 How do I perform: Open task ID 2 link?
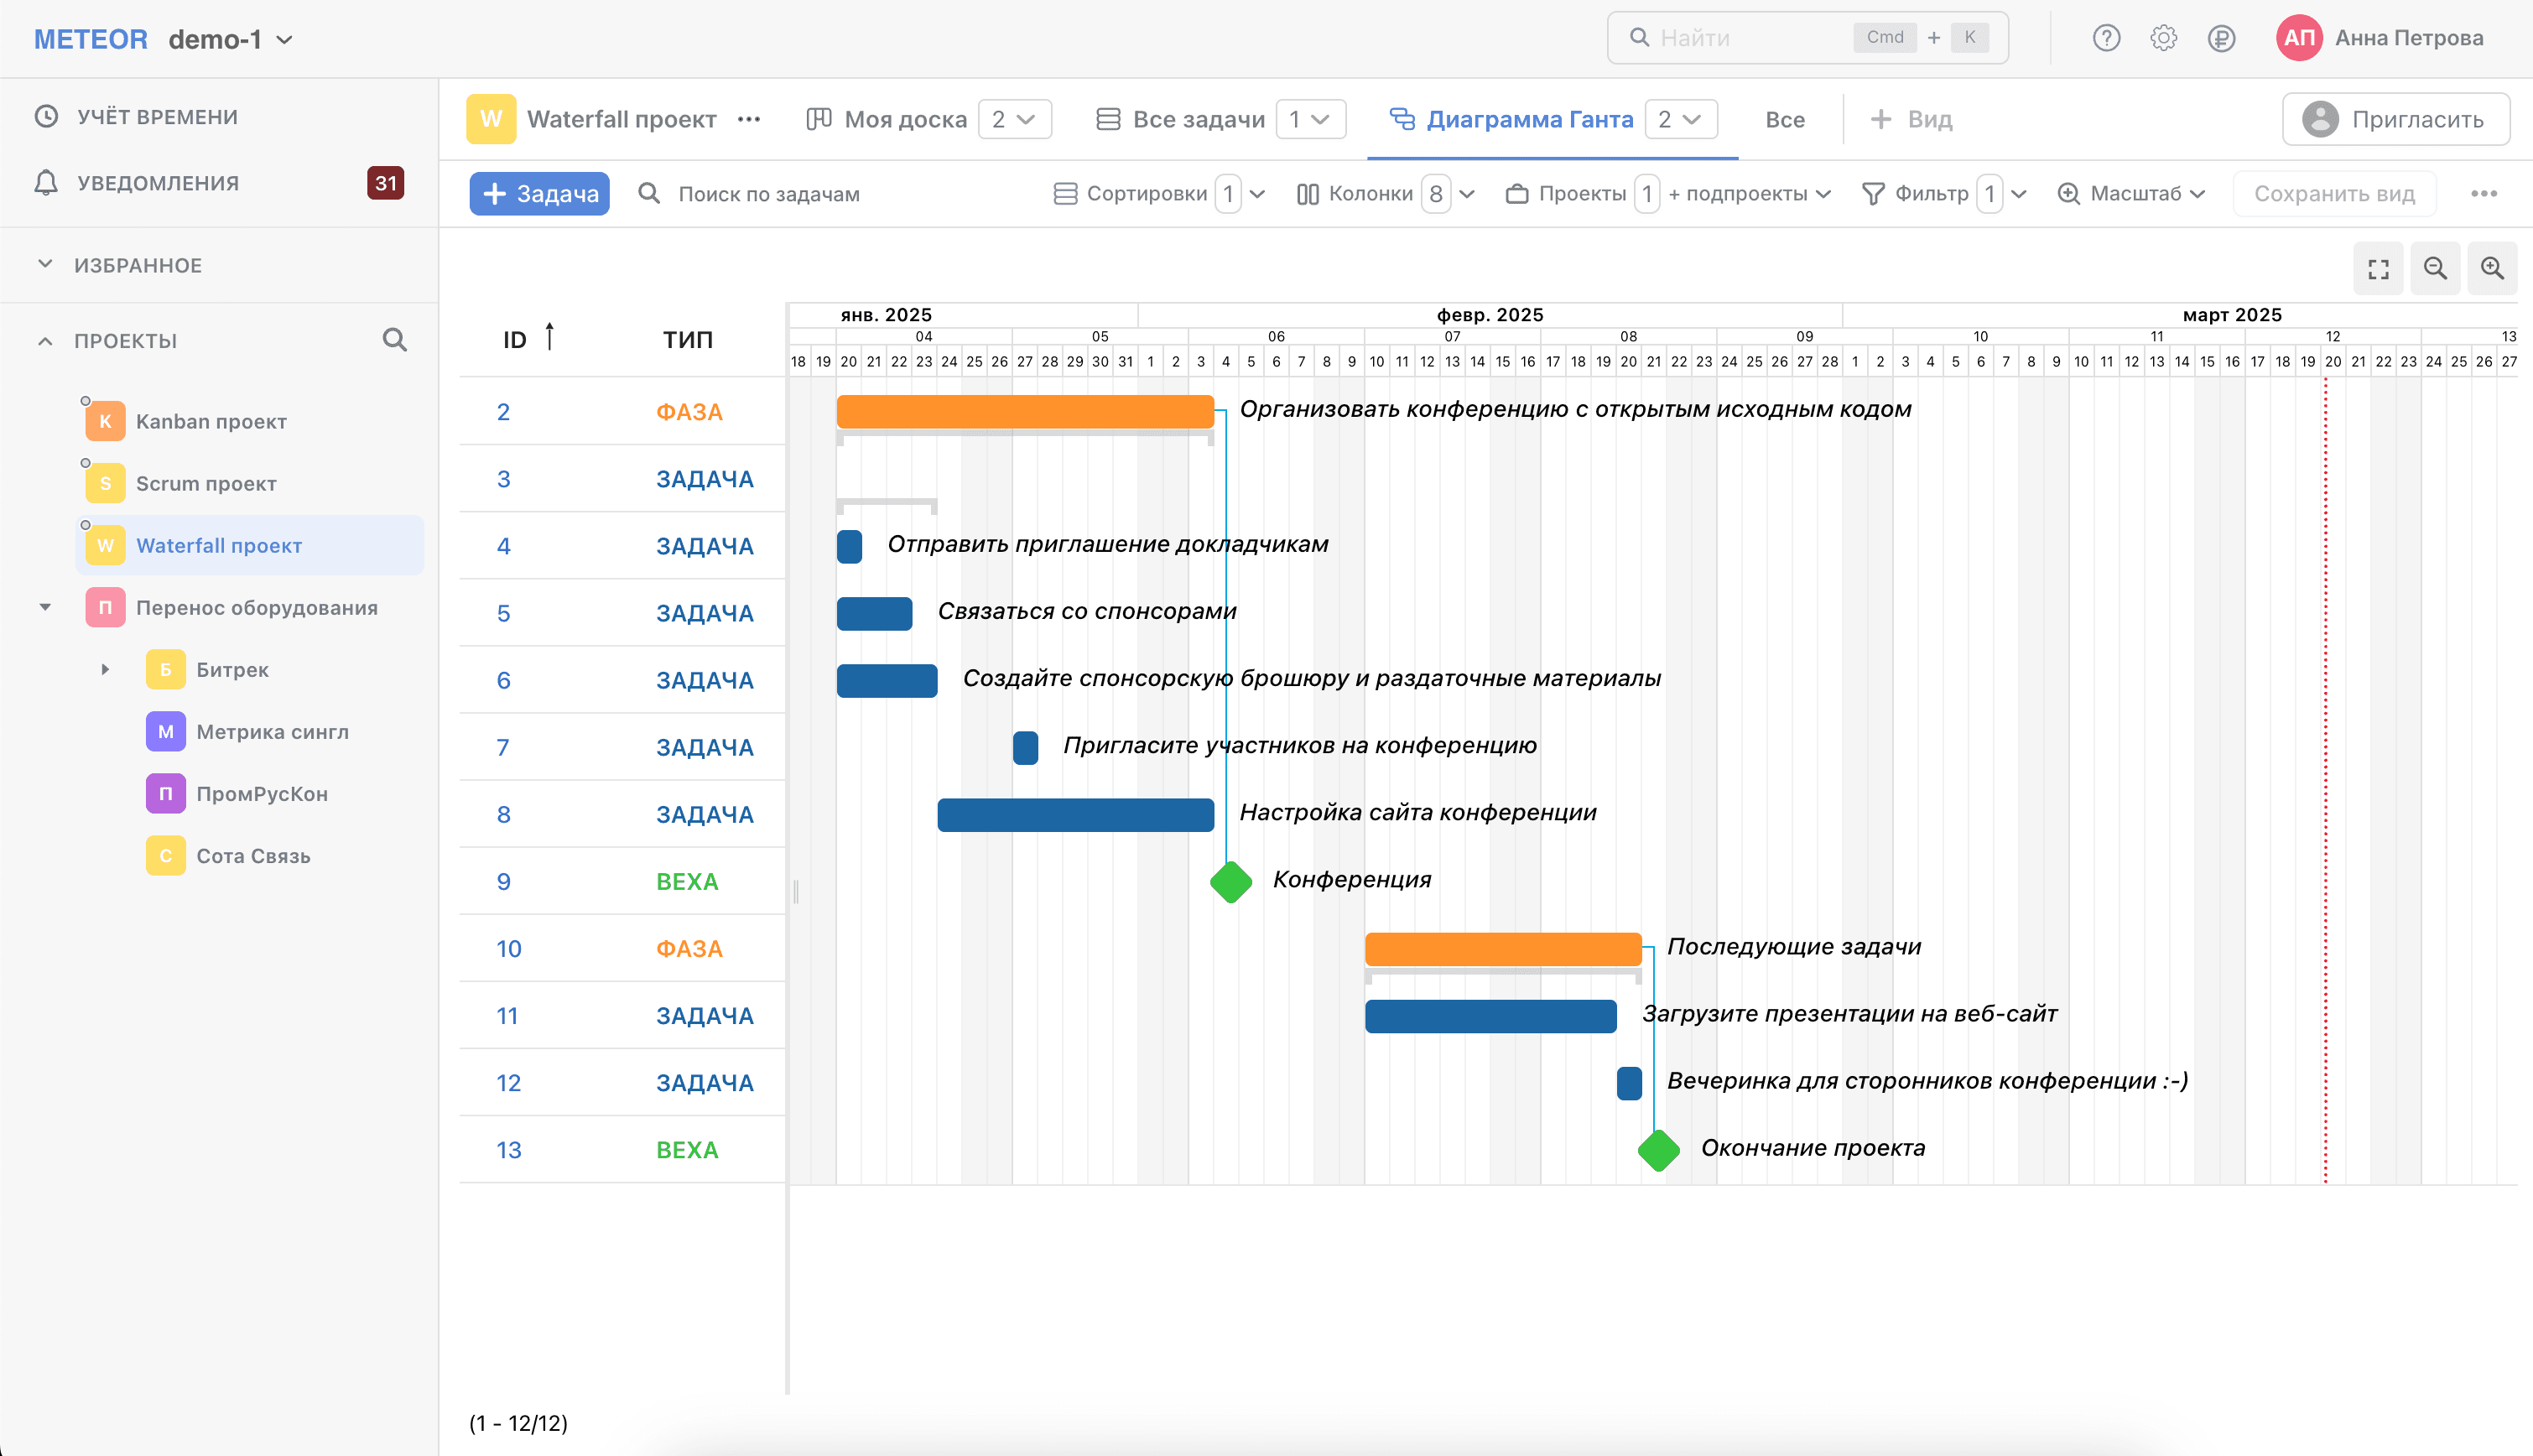point(503,411)
